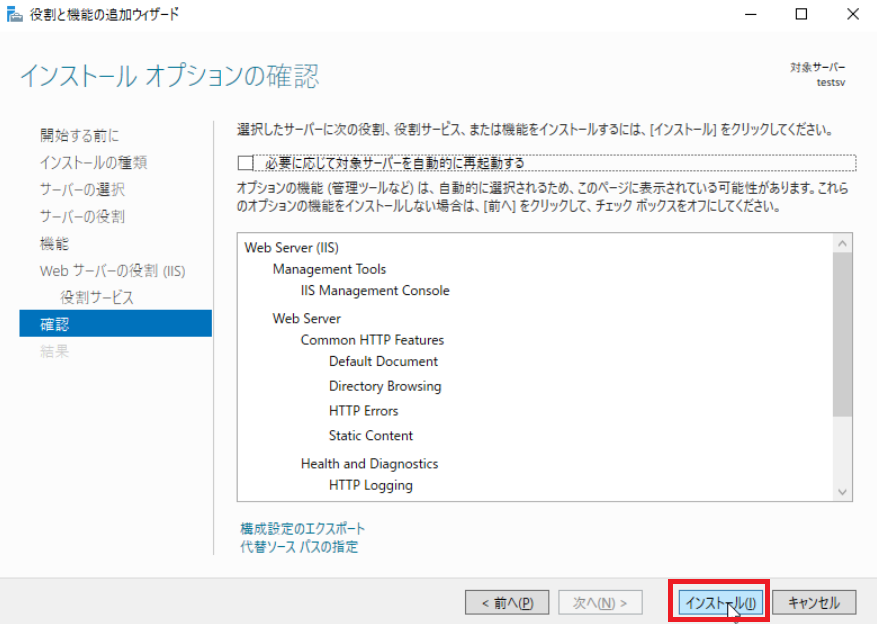Go back with the 前へ button

(507, 602)
